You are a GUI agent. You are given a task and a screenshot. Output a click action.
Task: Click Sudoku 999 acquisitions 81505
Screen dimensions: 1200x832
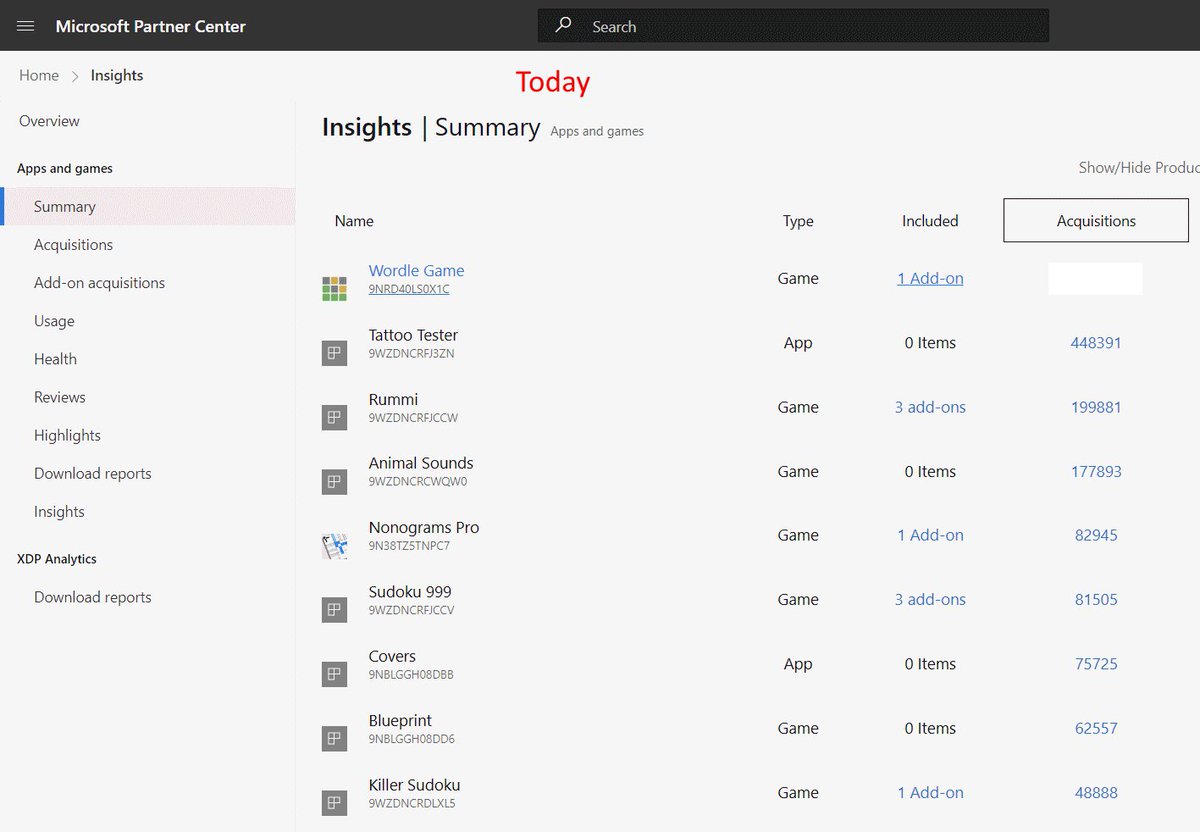(x=1096, y=599)
